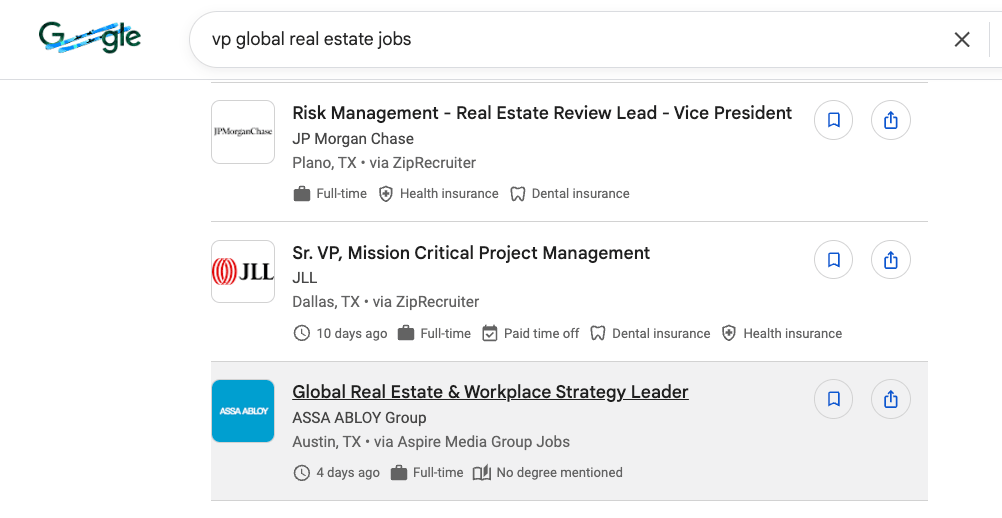Click in the search input field
This screenshot has height=518, width=1002.
click(570, 40)
